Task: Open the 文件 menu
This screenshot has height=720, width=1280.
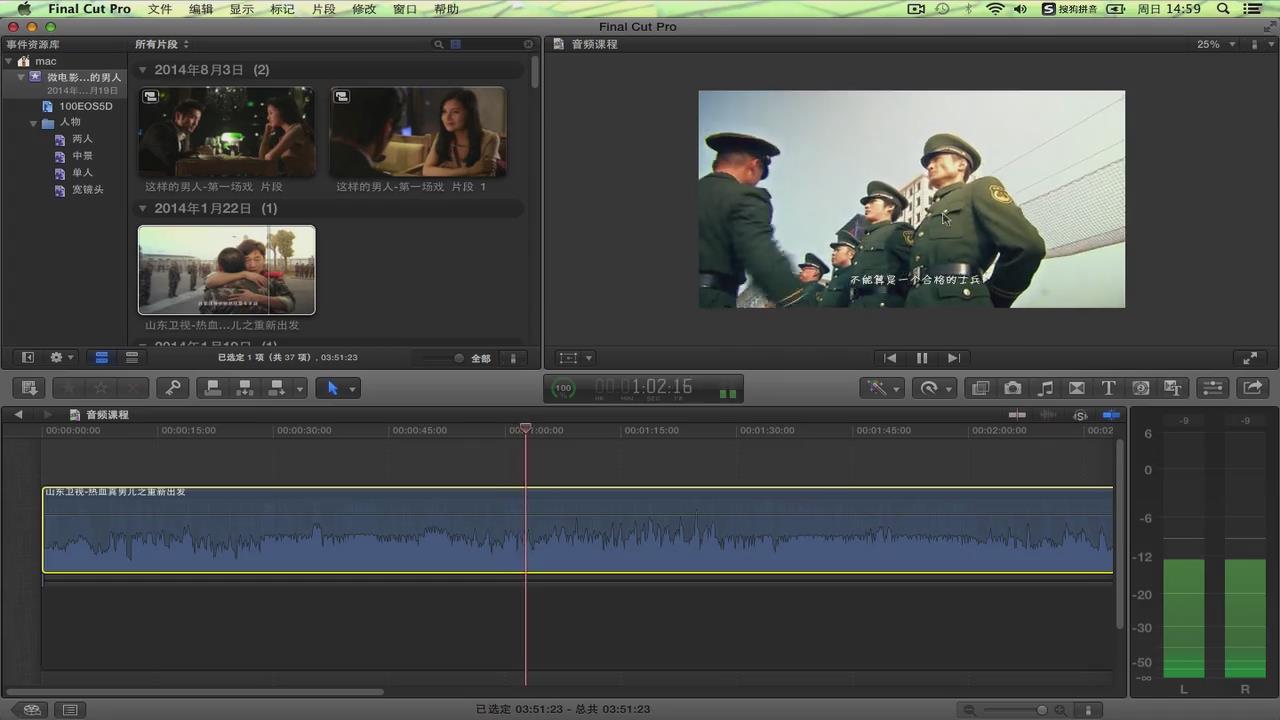Action: [160, 9]
